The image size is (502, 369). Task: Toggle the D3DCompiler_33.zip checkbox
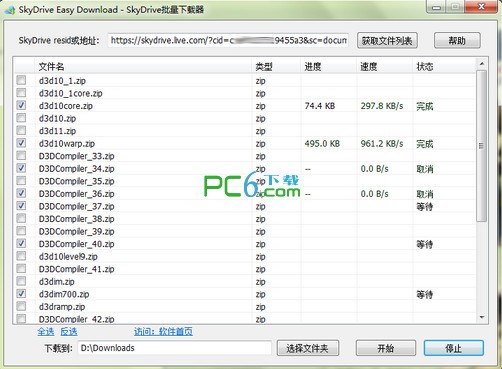pos(21,155)
